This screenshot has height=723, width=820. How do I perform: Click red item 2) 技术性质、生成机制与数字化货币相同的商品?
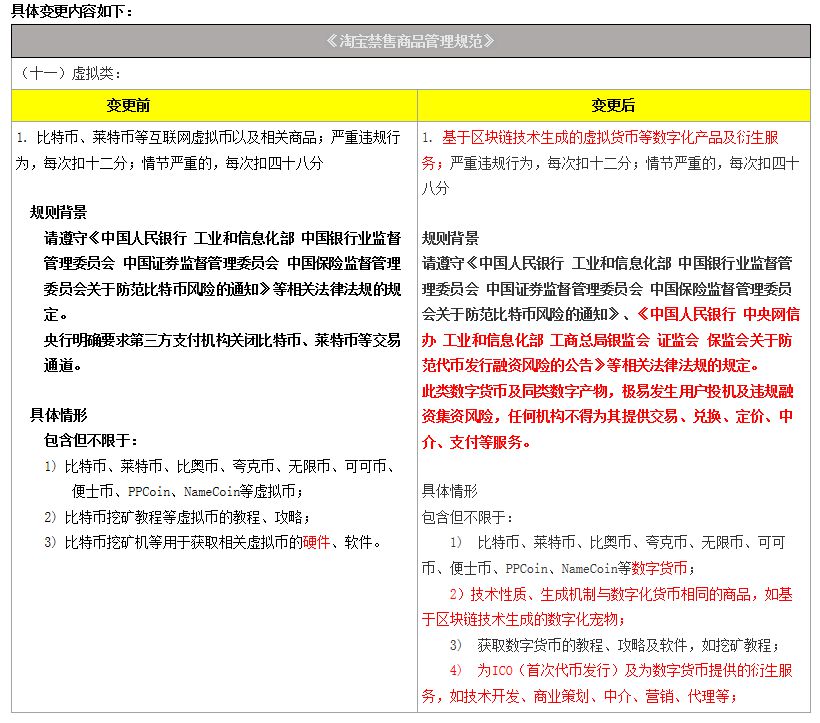pos(601,594)
